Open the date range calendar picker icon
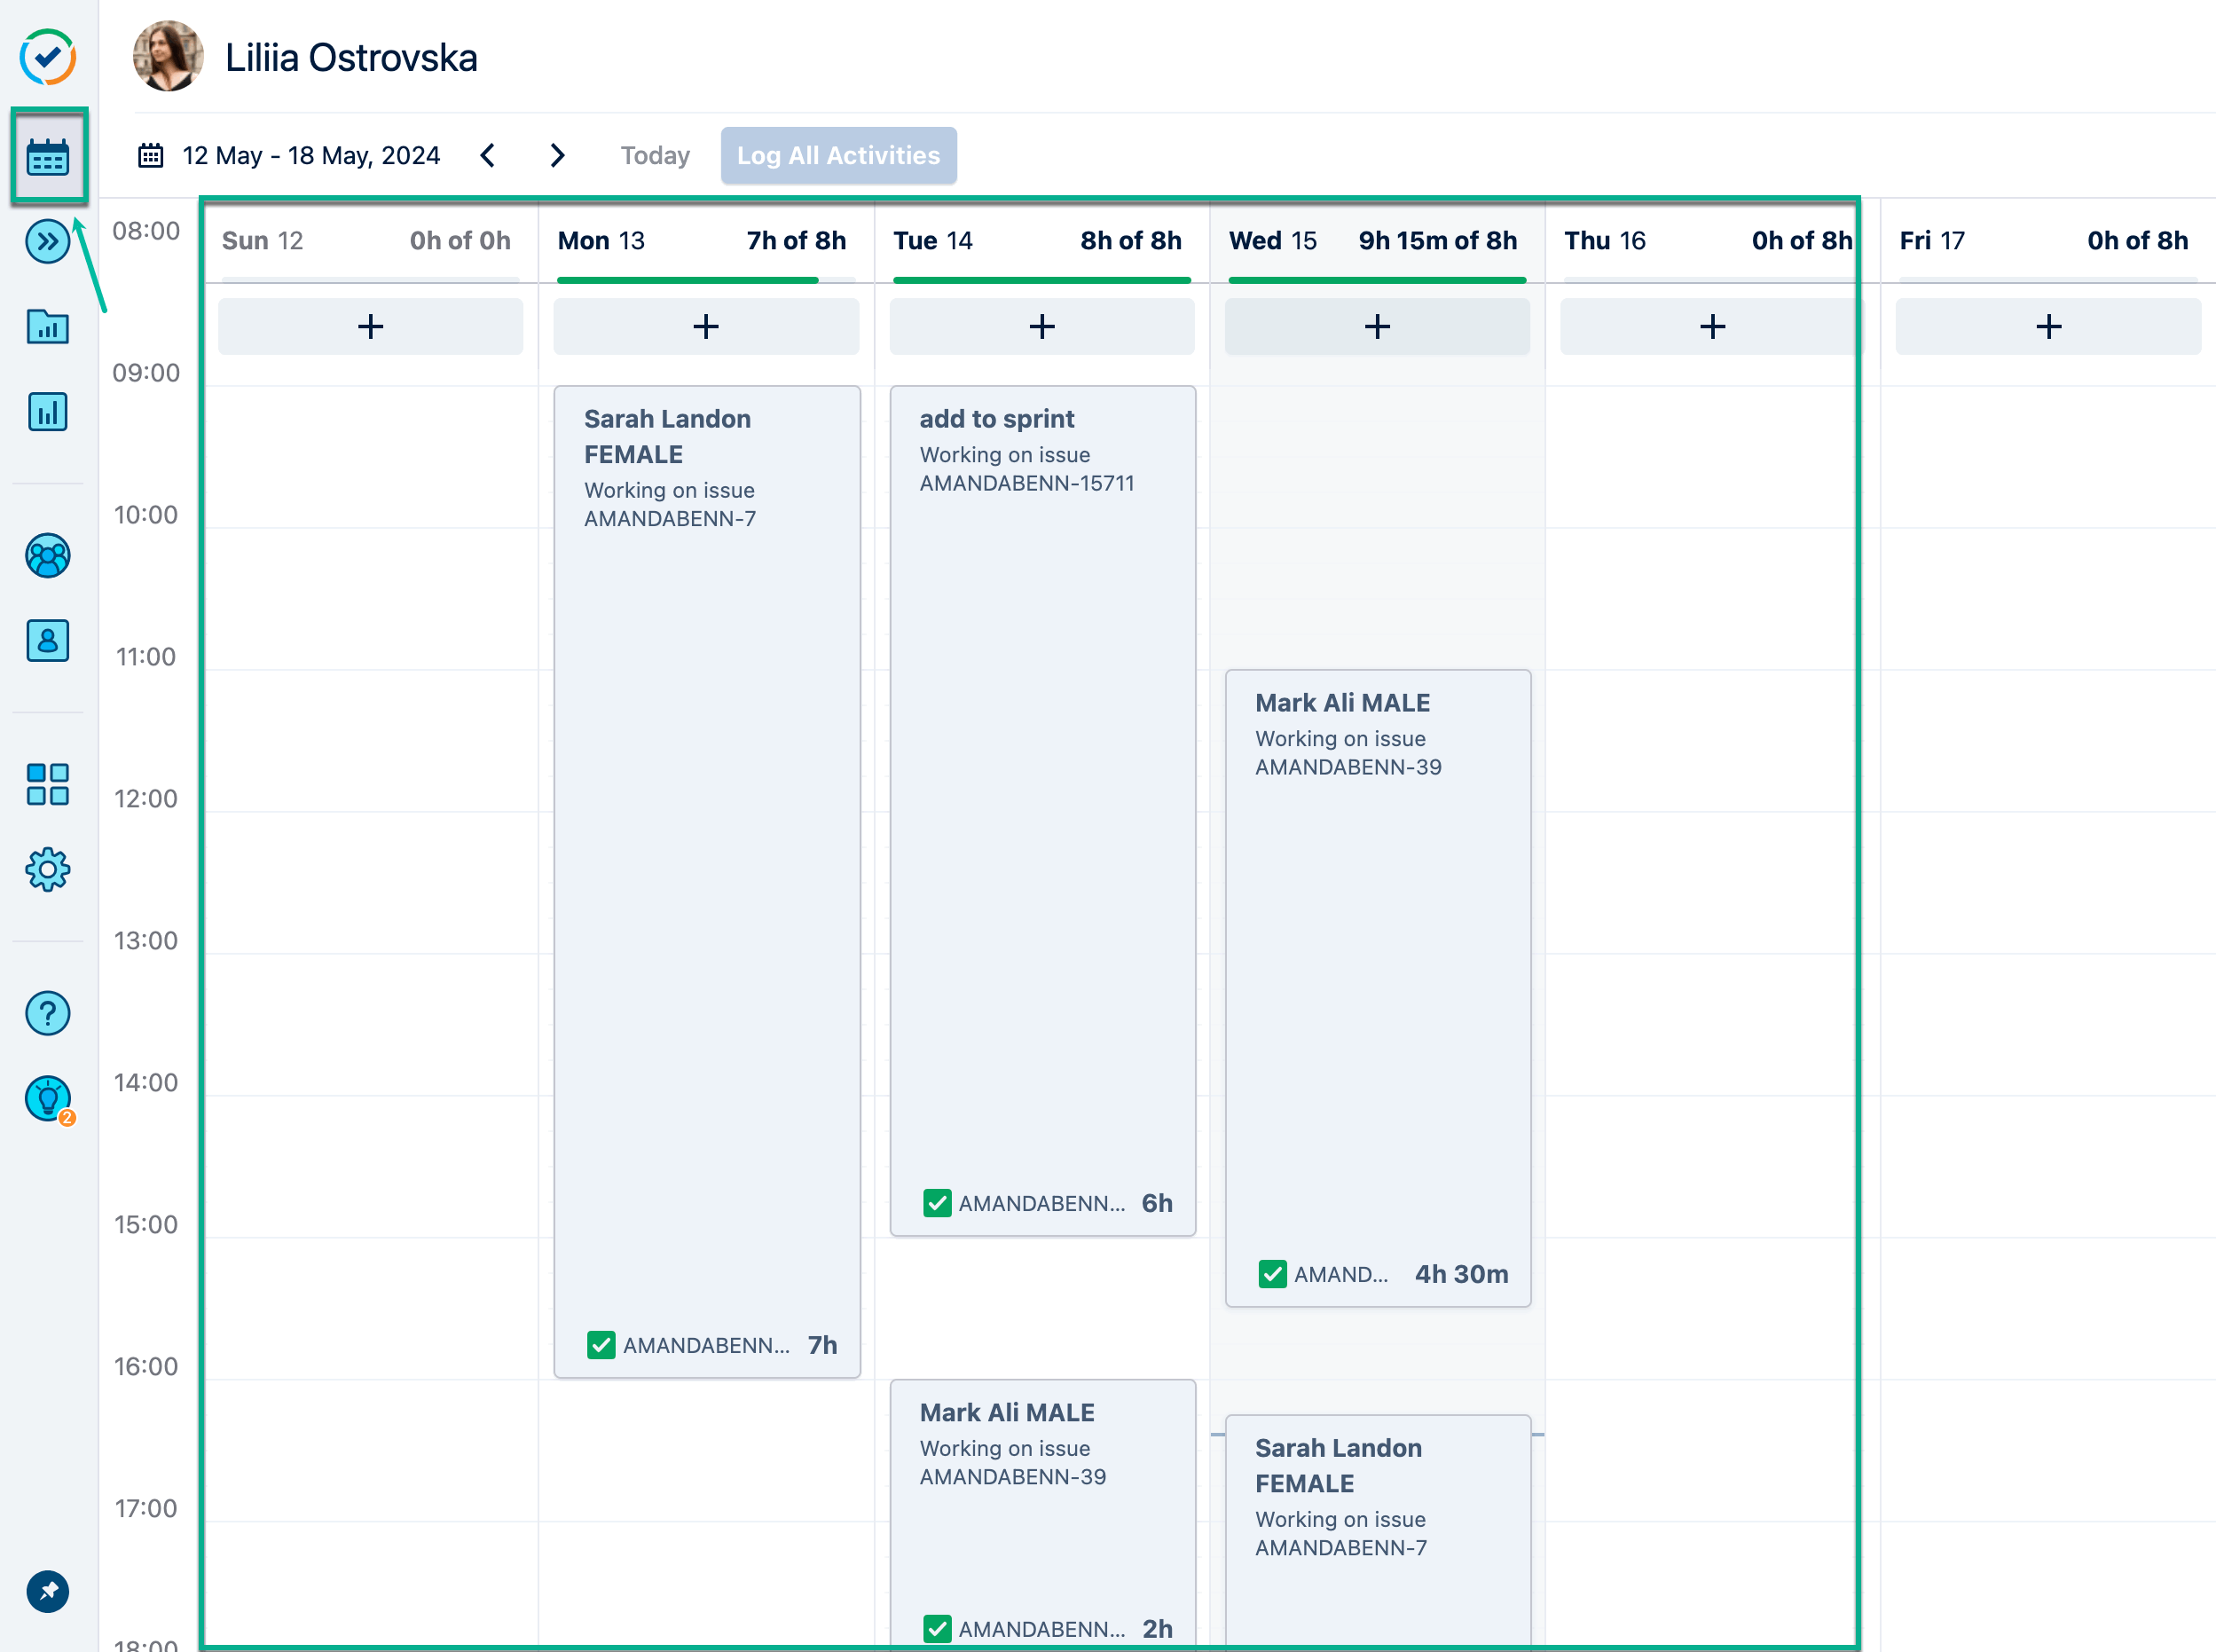The image size is (2216, 1652). 151,156
